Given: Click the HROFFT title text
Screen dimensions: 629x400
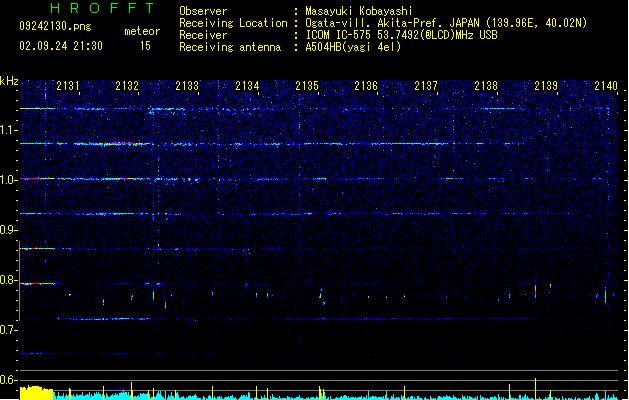Looking at the screenshot, I should tap(102, 8).
